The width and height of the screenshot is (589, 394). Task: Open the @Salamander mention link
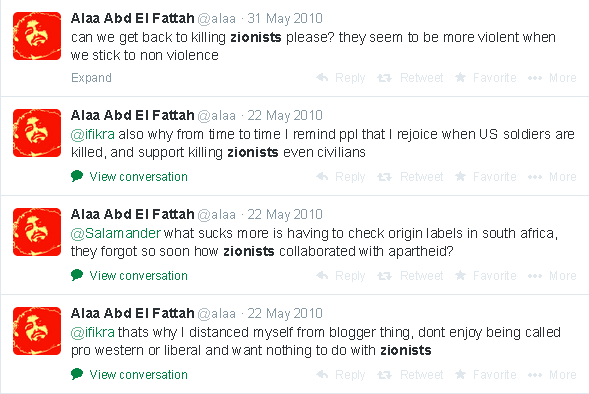pos(116,233)
